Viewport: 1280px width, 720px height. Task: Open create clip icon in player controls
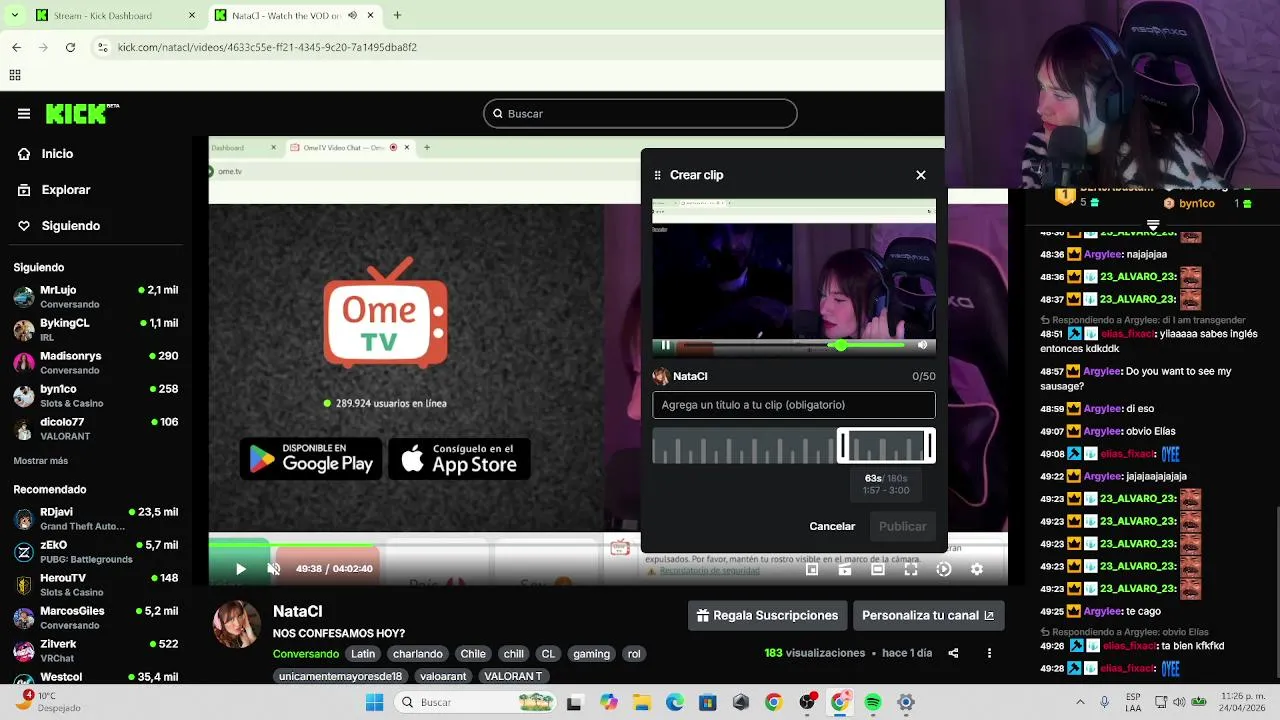[x=845, y=569]
